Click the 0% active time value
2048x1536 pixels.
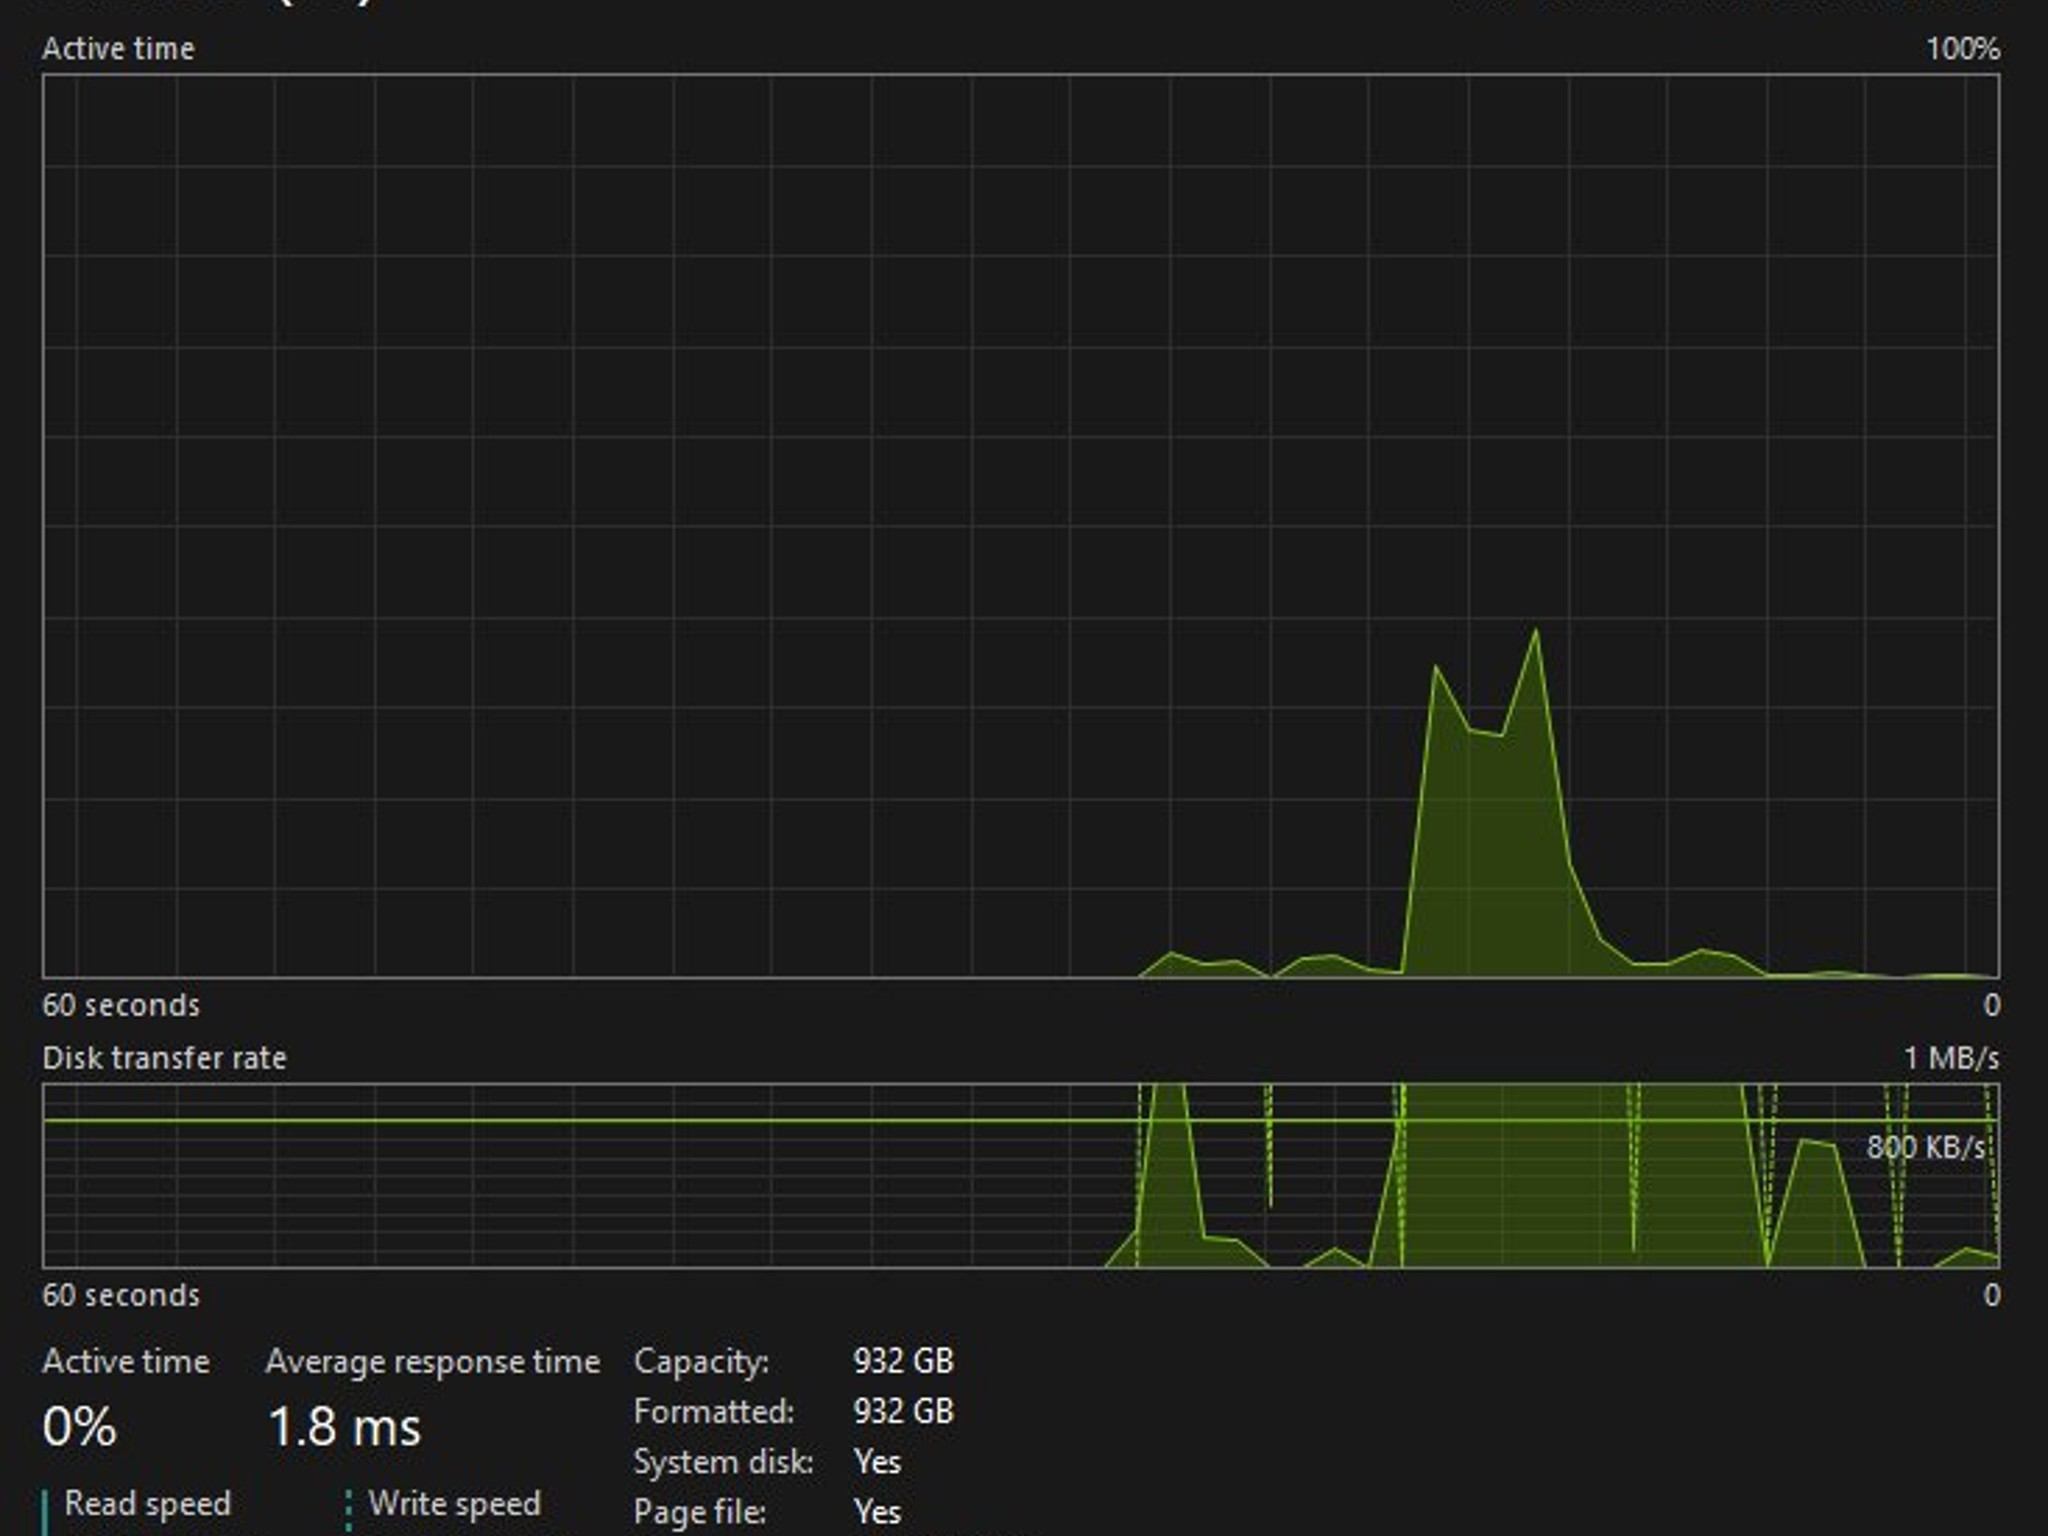pos(79,1427)
